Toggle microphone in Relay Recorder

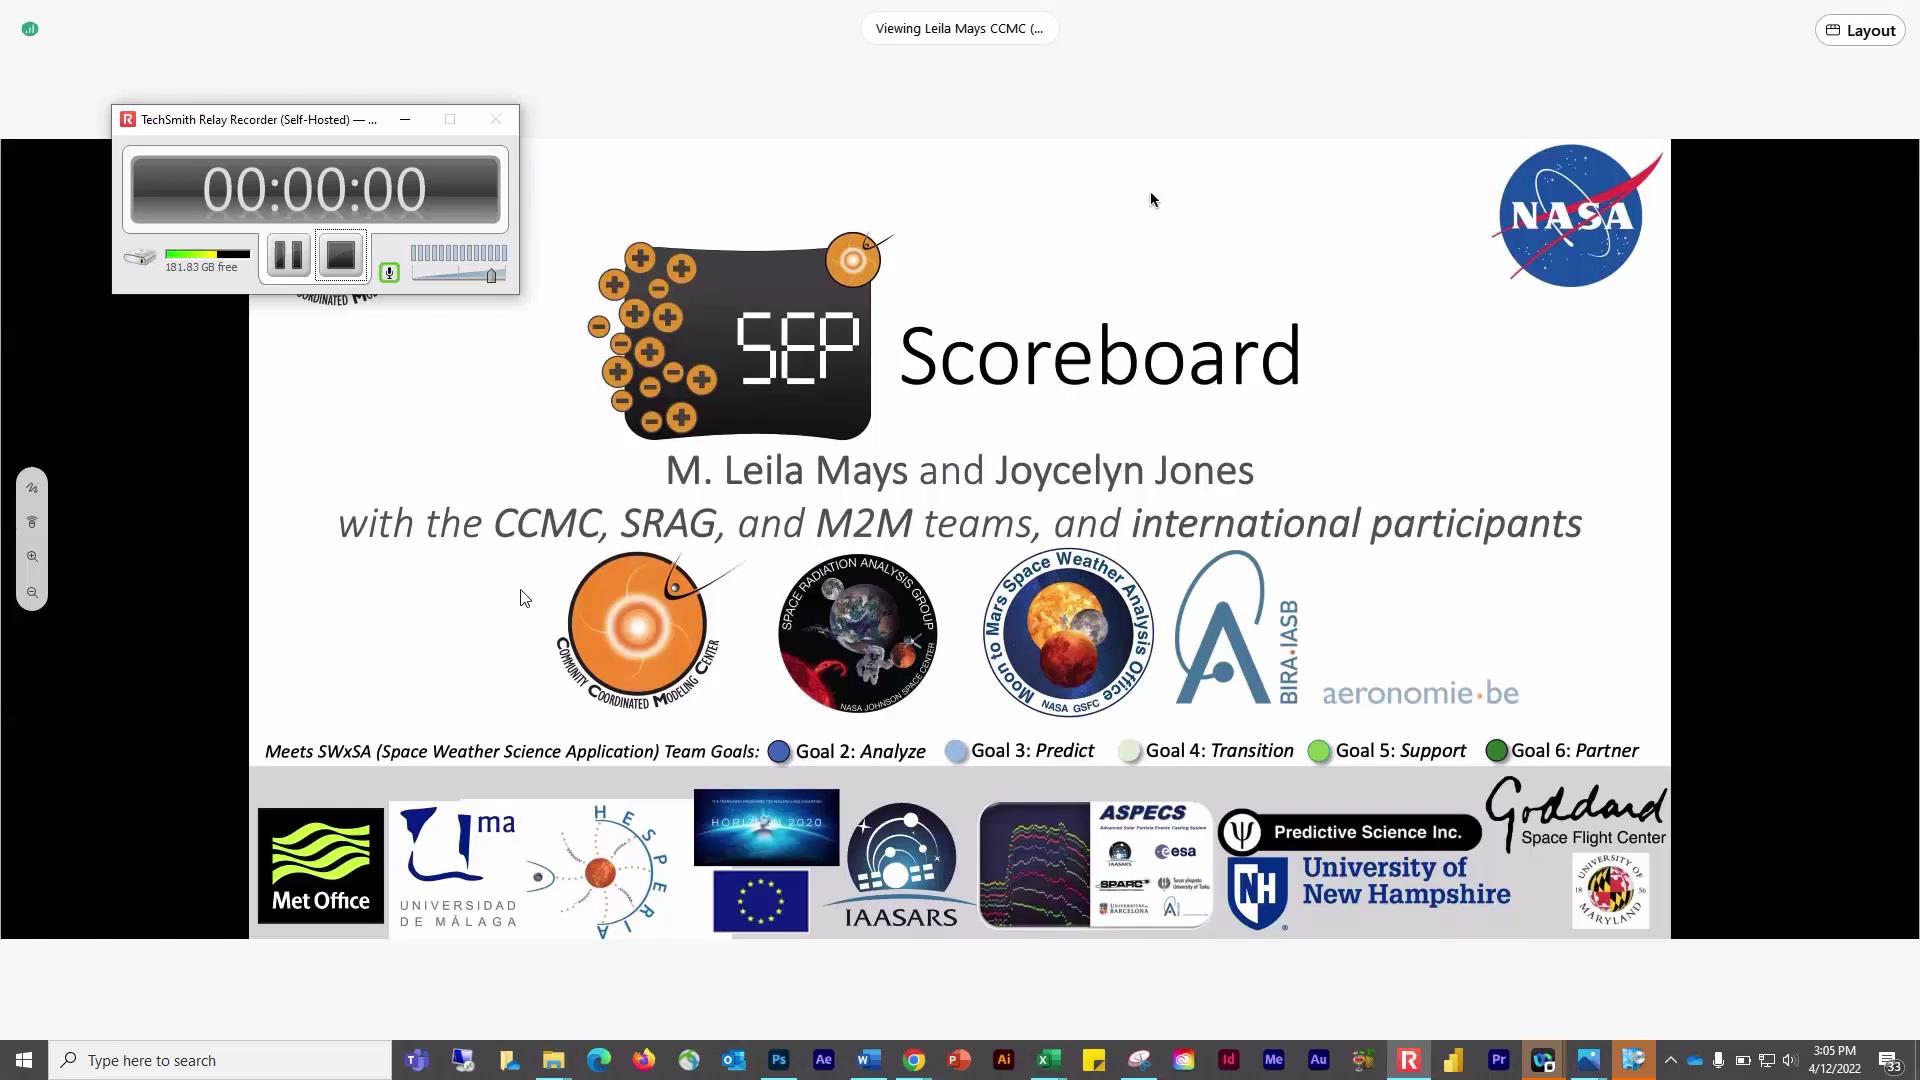coord(390,273)
